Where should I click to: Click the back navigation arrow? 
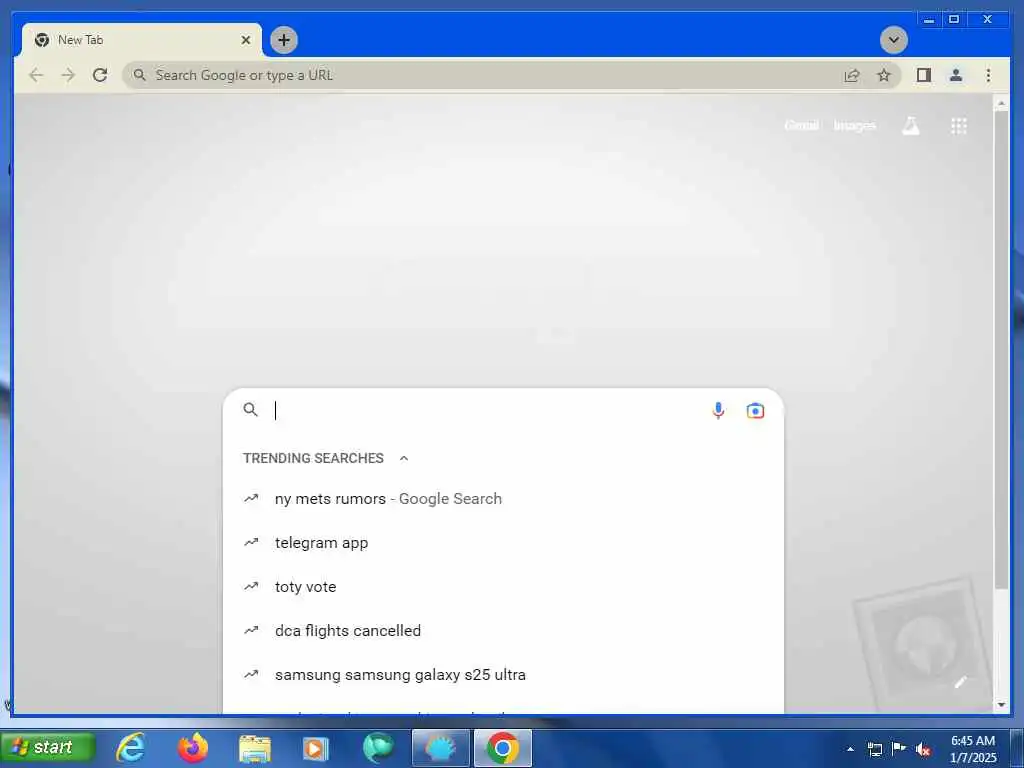point(36,75)
